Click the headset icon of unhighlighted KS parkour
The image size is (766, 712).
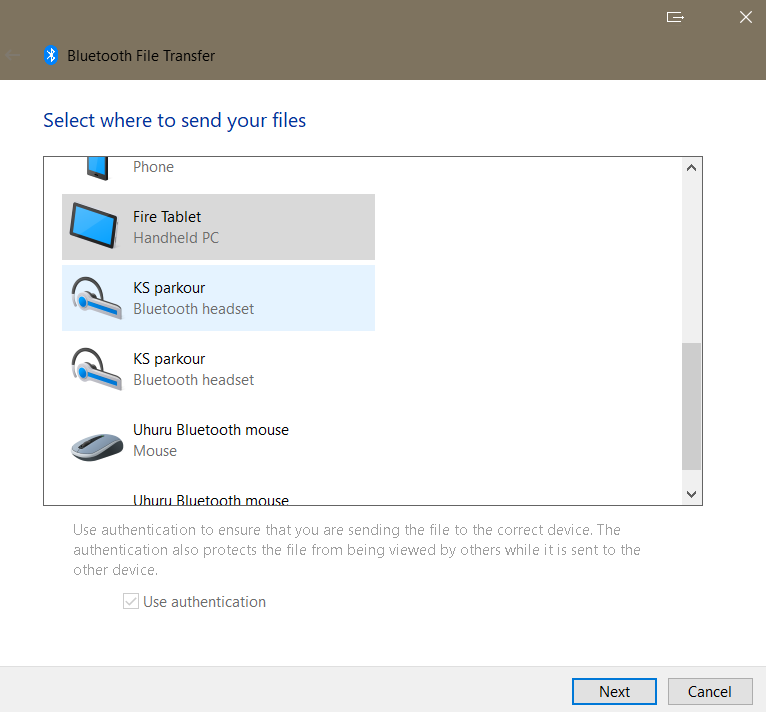(x=97, y=369)
